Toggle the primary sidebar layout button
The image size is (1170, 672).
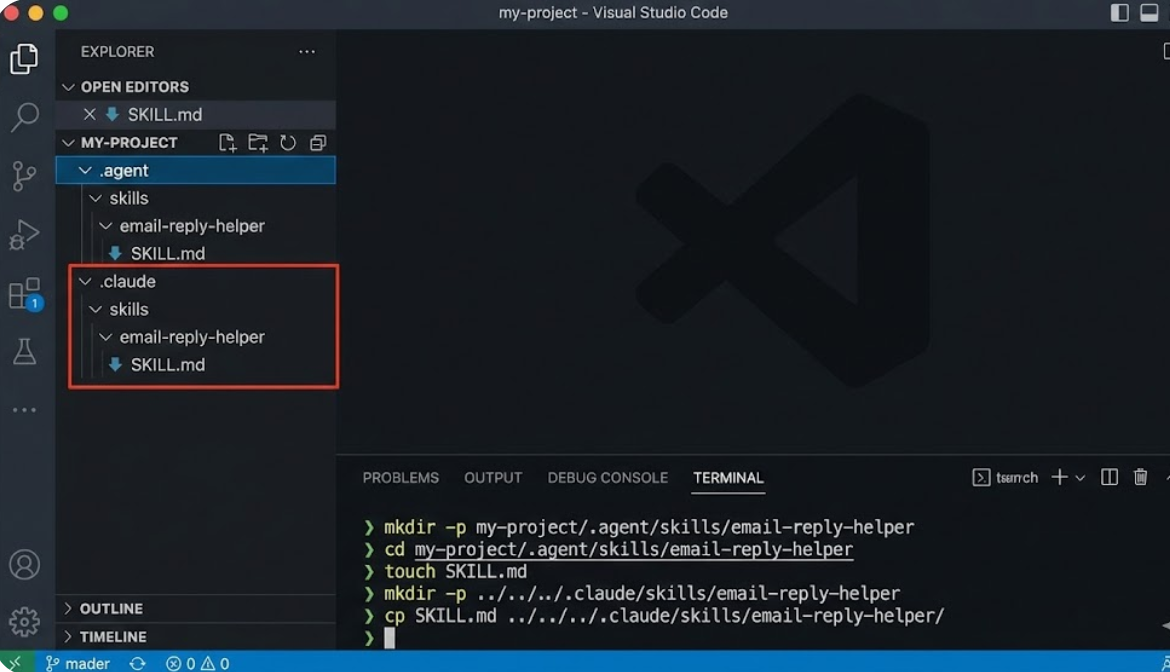(x=1120, y=13)
